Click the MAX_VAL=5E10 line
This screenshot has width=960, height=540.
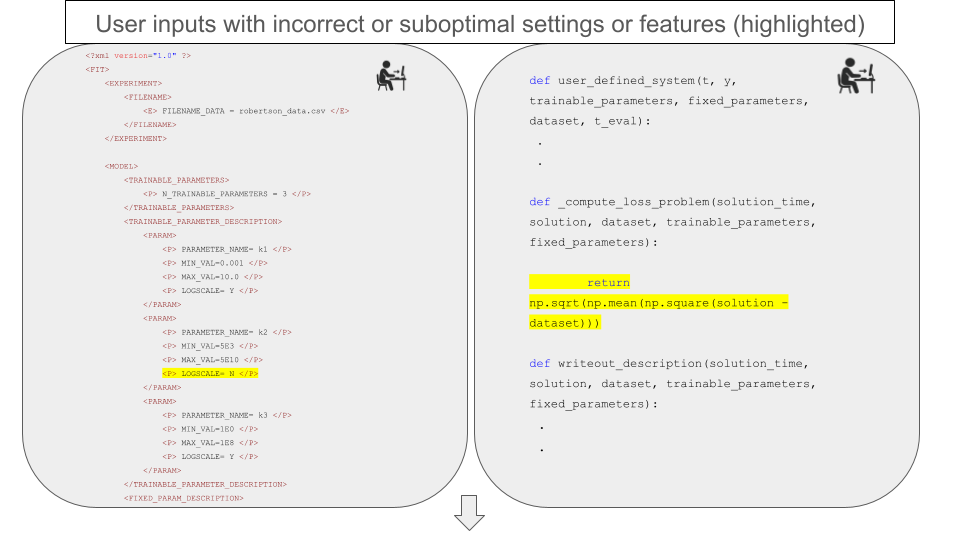[x=212, y=359]
